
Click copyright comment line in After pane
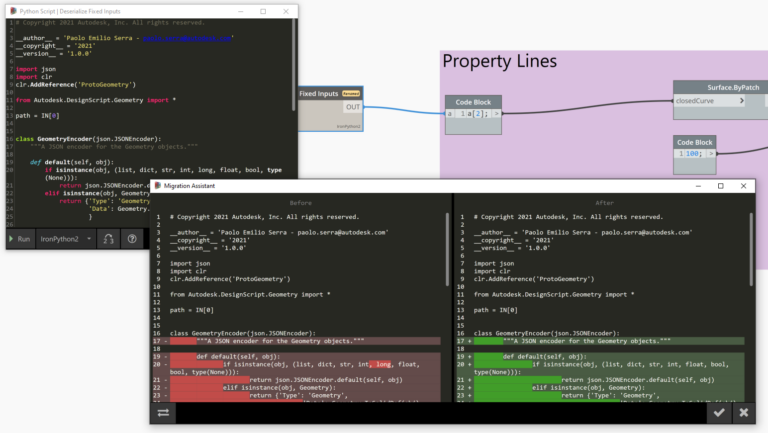click(568, 217)
